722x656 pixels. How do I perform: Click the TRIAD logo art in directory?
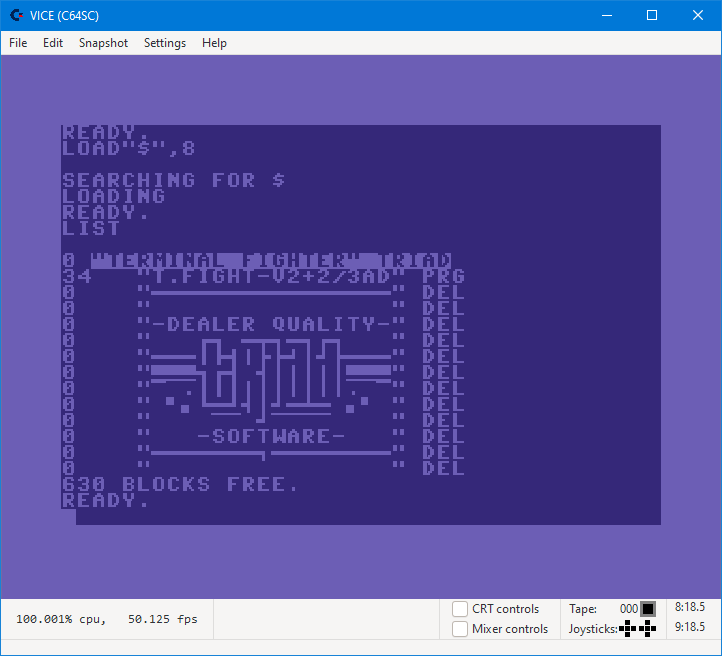[271, 380]
